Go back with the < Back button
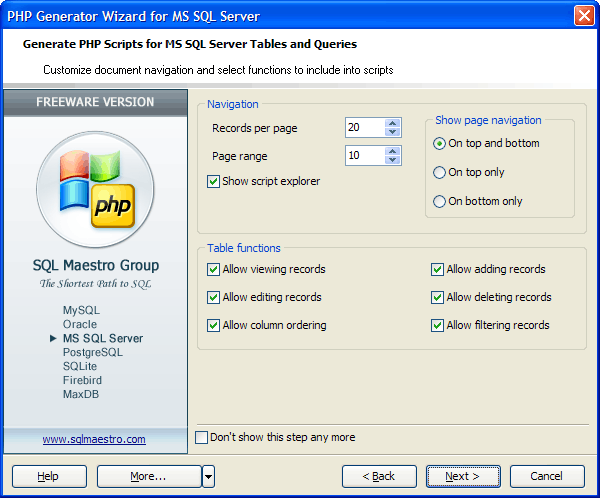 [x=379, y=476]
